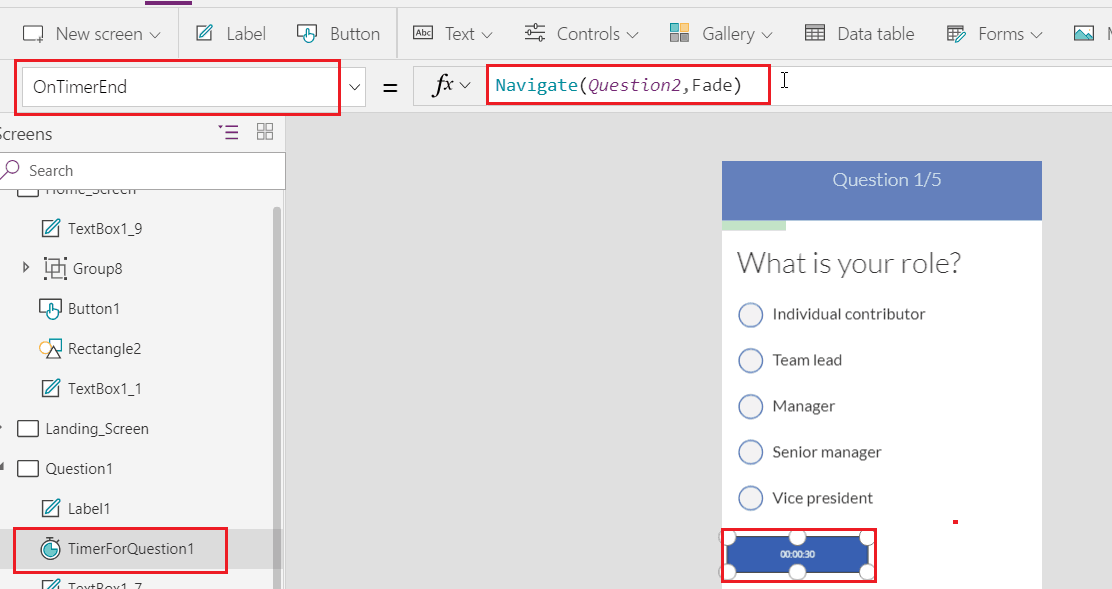This screenshot has height=589, width=1112.
Task: Click the timer showing 00:00:30
Action: coord(797,552)
